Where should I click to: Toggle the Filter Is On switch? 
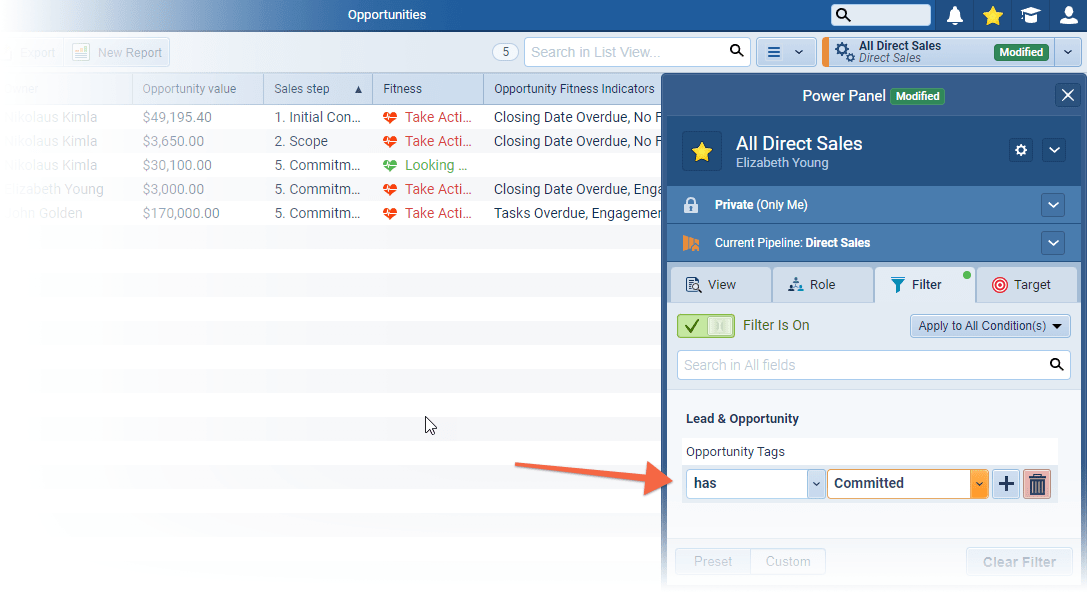point(705,326)
